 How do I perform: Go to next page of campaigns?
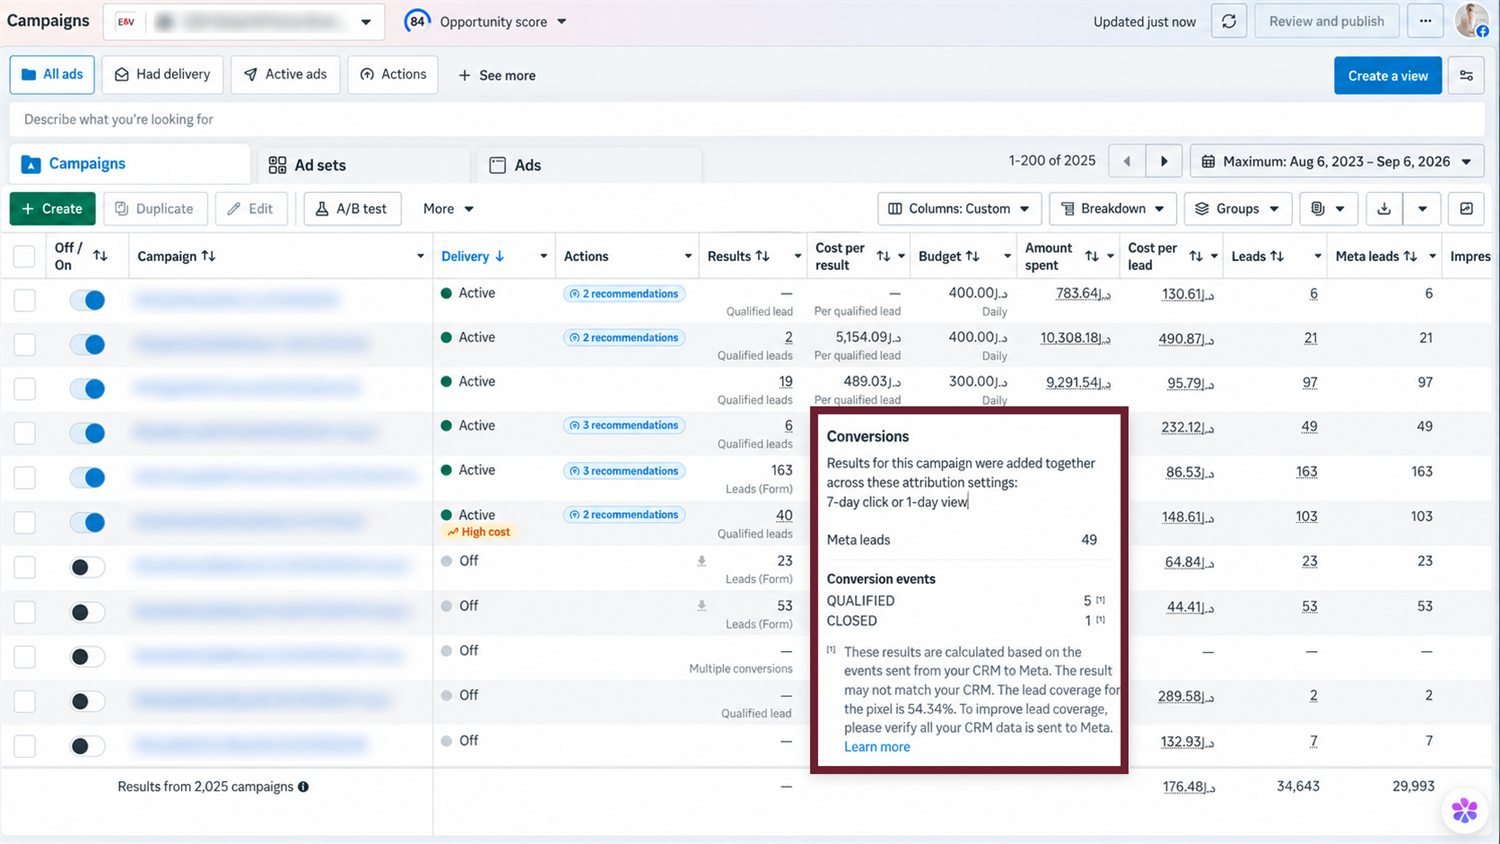point(1164,161)
